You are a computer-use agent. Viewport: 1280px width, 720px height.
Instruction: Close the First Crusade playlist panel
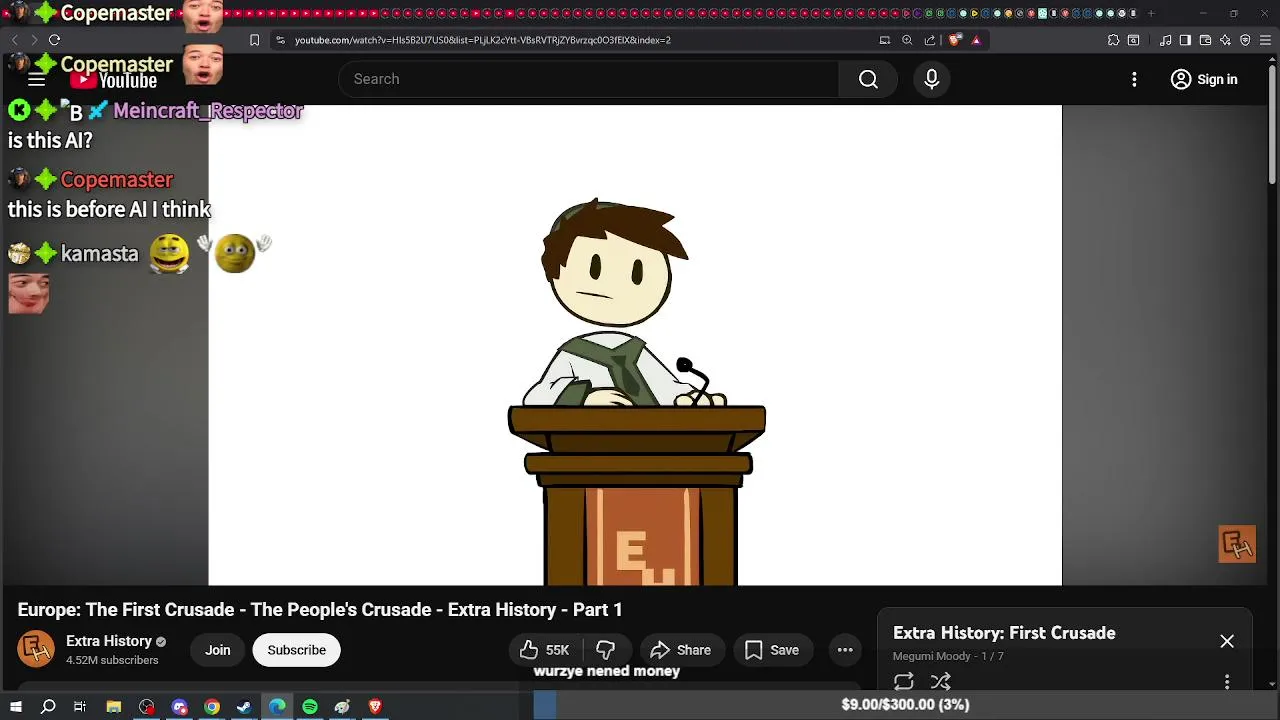[1227, 641]
